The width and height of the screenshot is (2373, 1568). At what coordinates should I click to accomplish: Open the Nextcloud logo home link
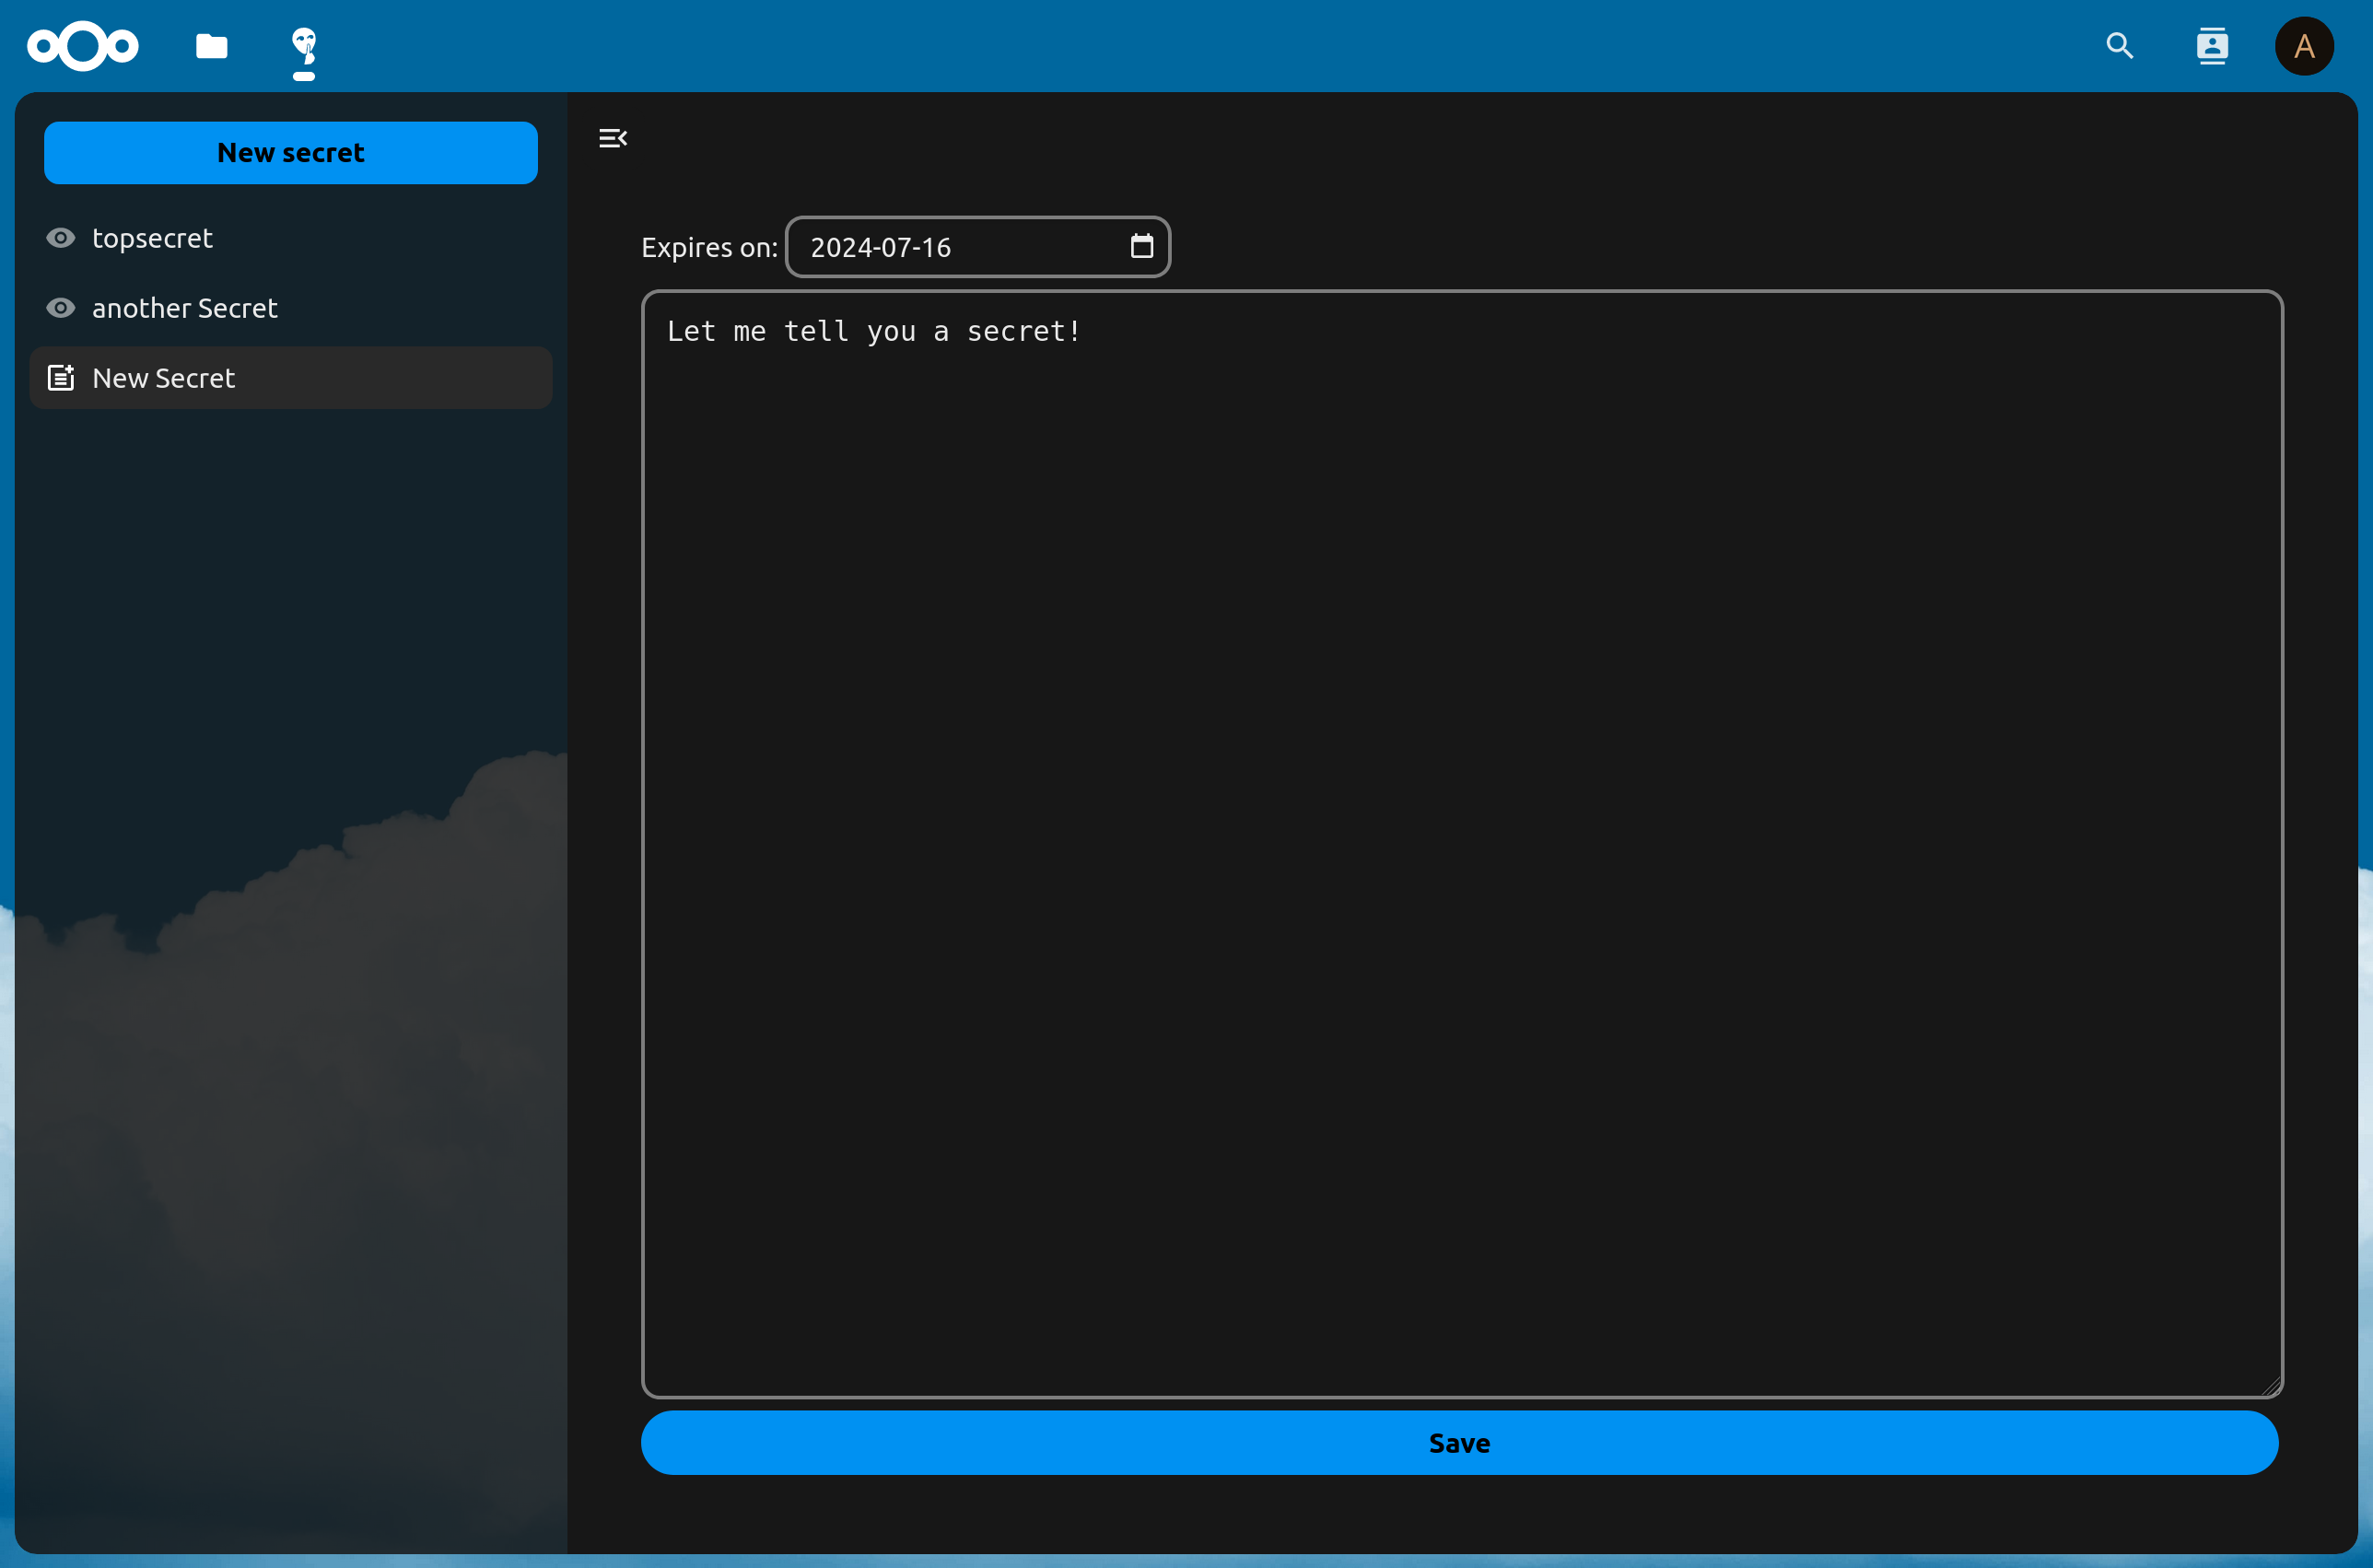[83, 46]
